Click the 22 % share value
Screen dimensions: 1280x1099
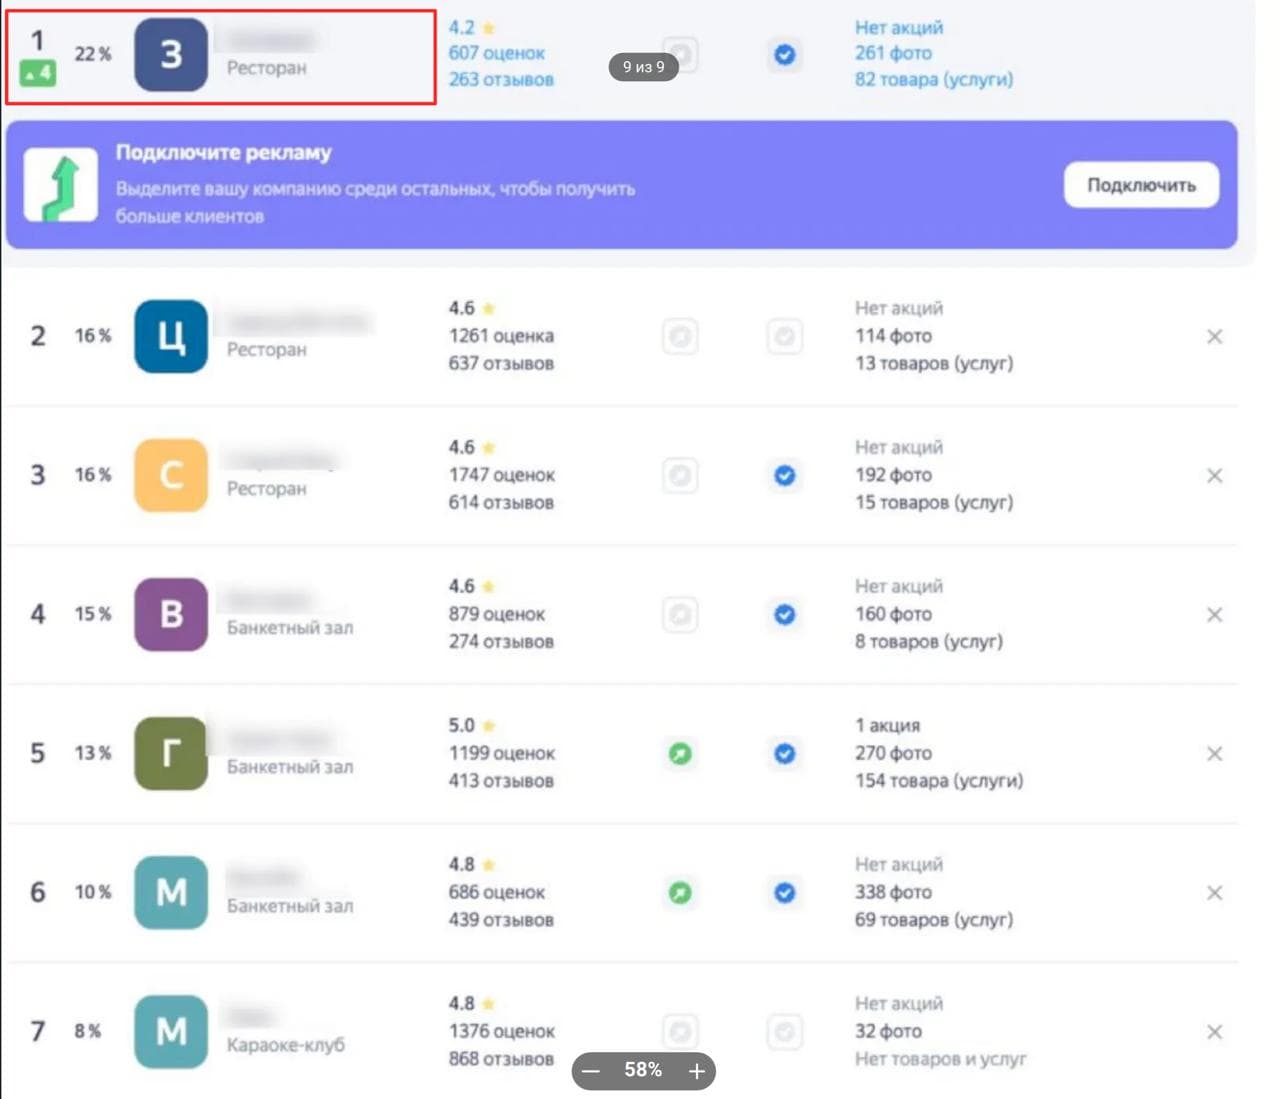93,54
